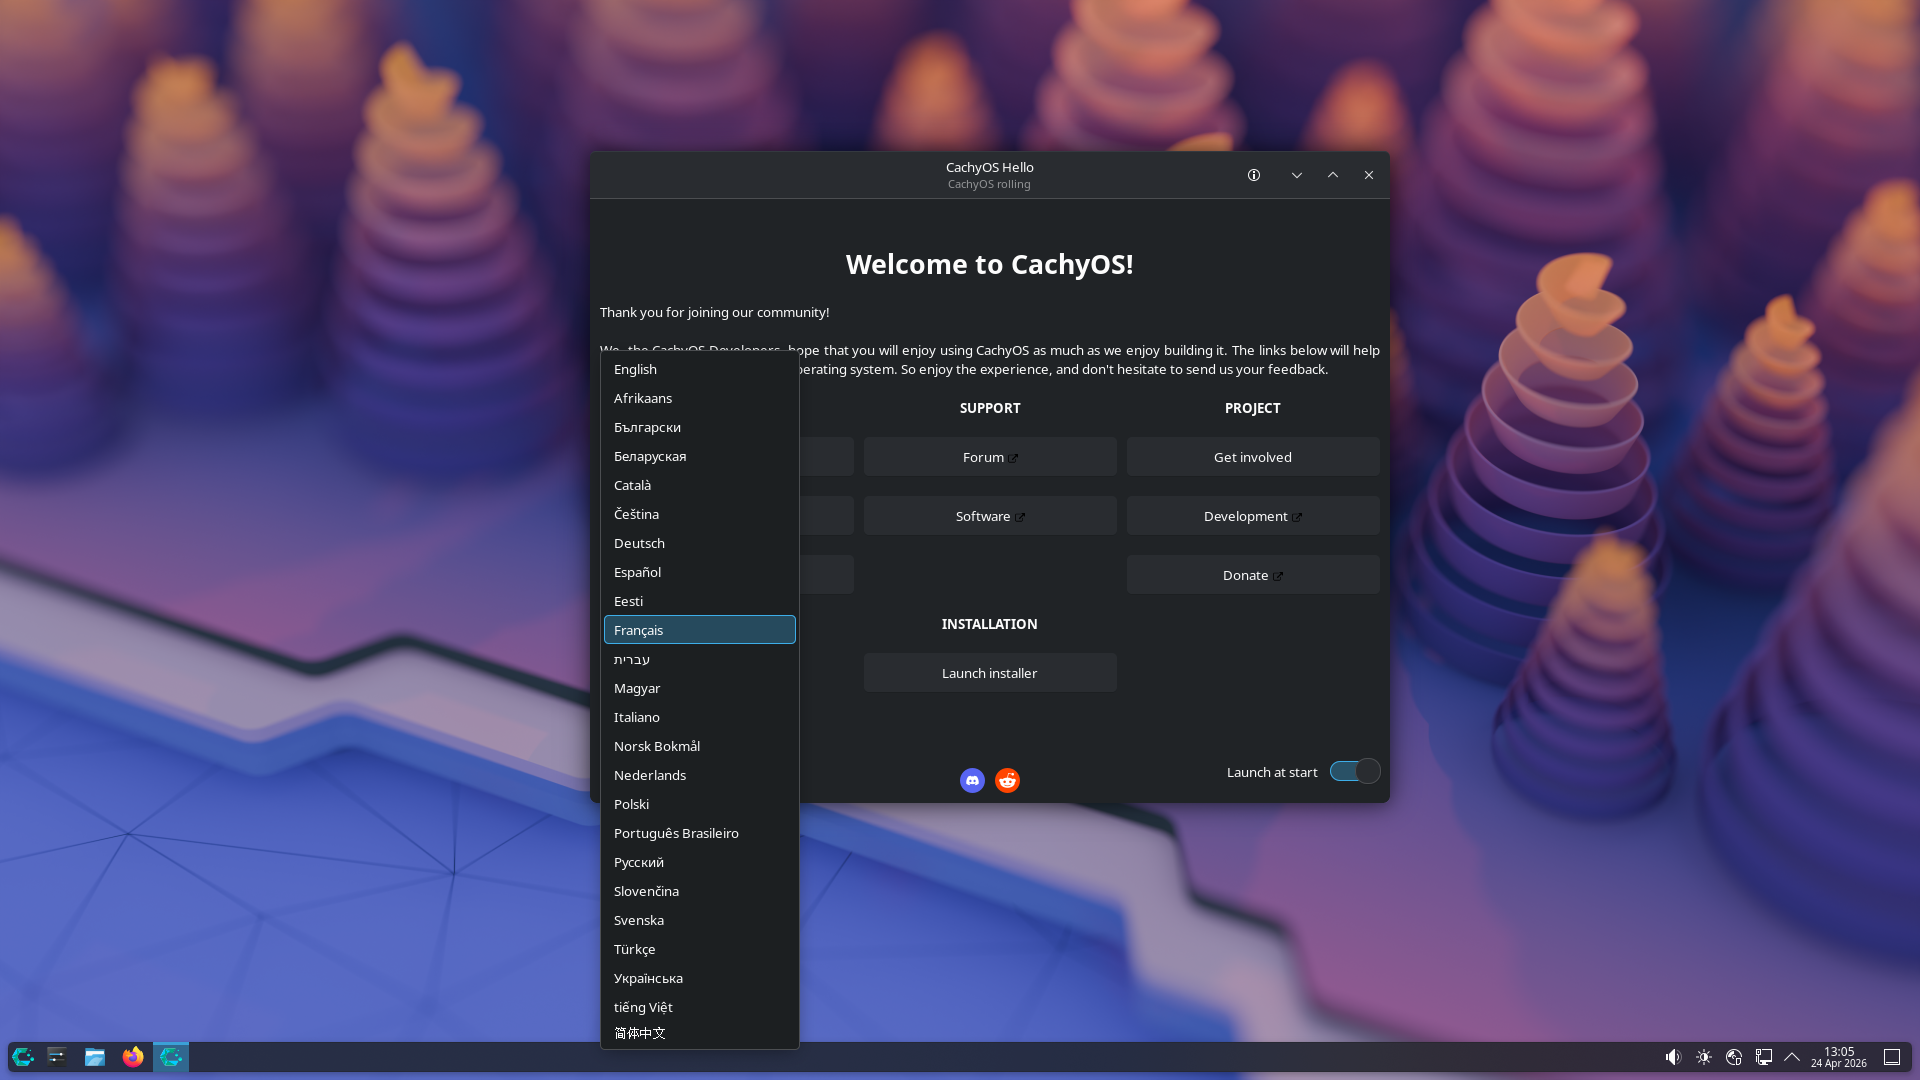This screenshot has height=1080, width=1920.
Task: Click the brightness icon in system tray
Action: pyautogui.click(x=1704, y=1057)
